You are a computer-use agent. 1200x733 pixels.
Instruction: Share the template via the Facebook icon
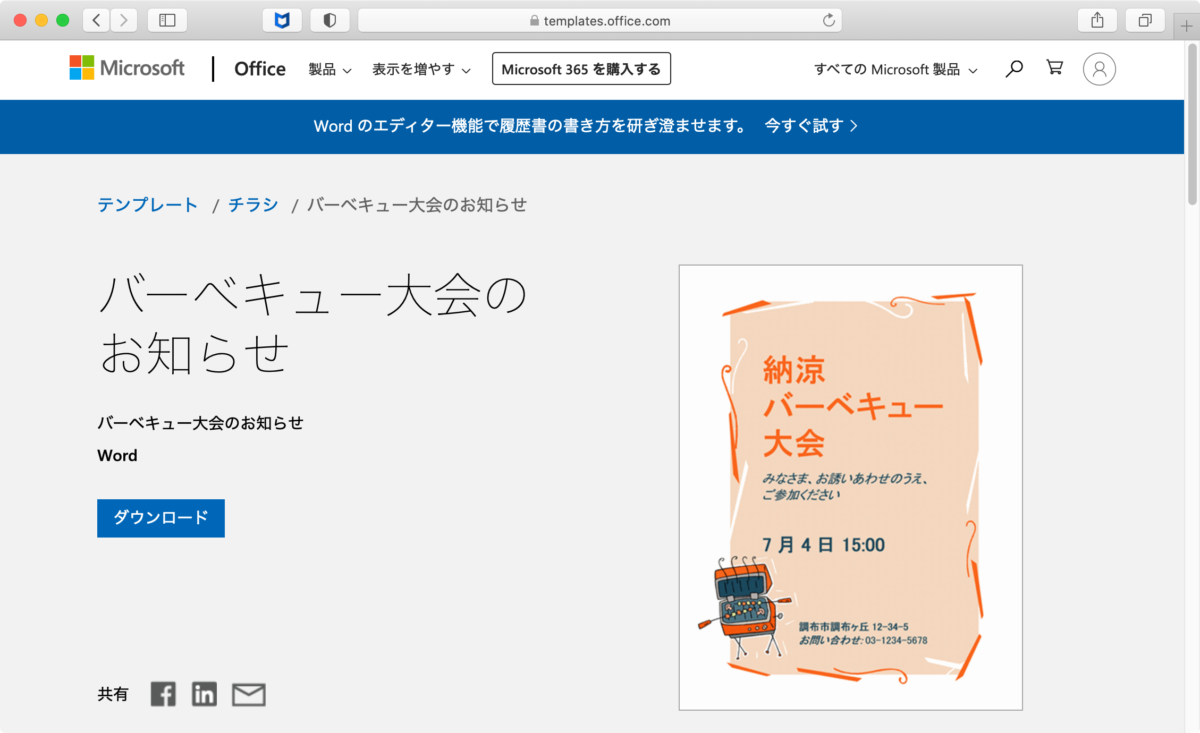pyautogui.click(x=162, y=693)
